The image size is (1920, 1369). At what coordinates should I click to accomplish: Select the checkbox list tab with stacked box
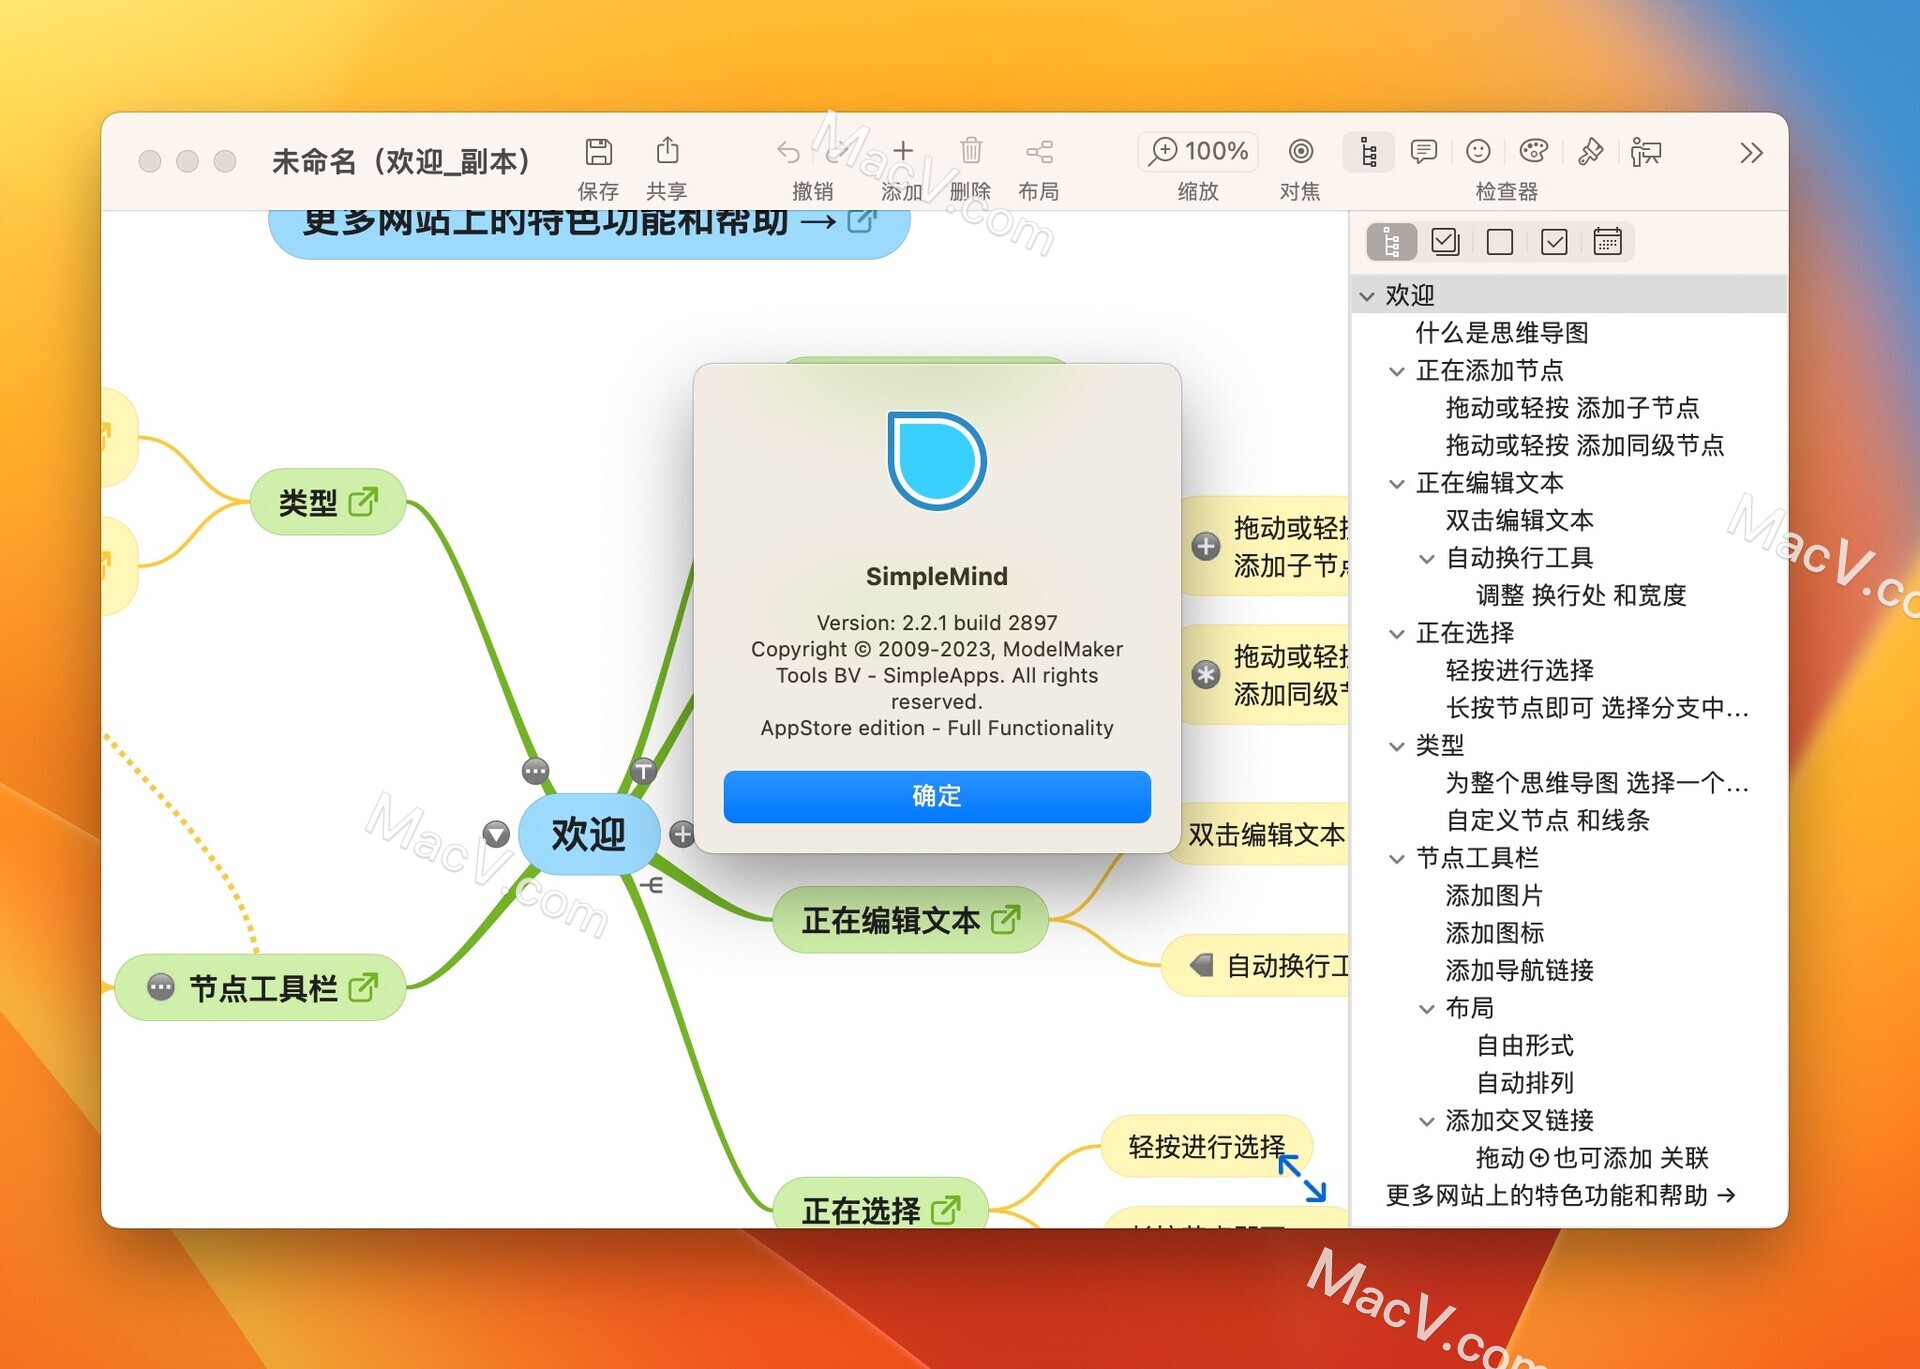[1445, 242]
